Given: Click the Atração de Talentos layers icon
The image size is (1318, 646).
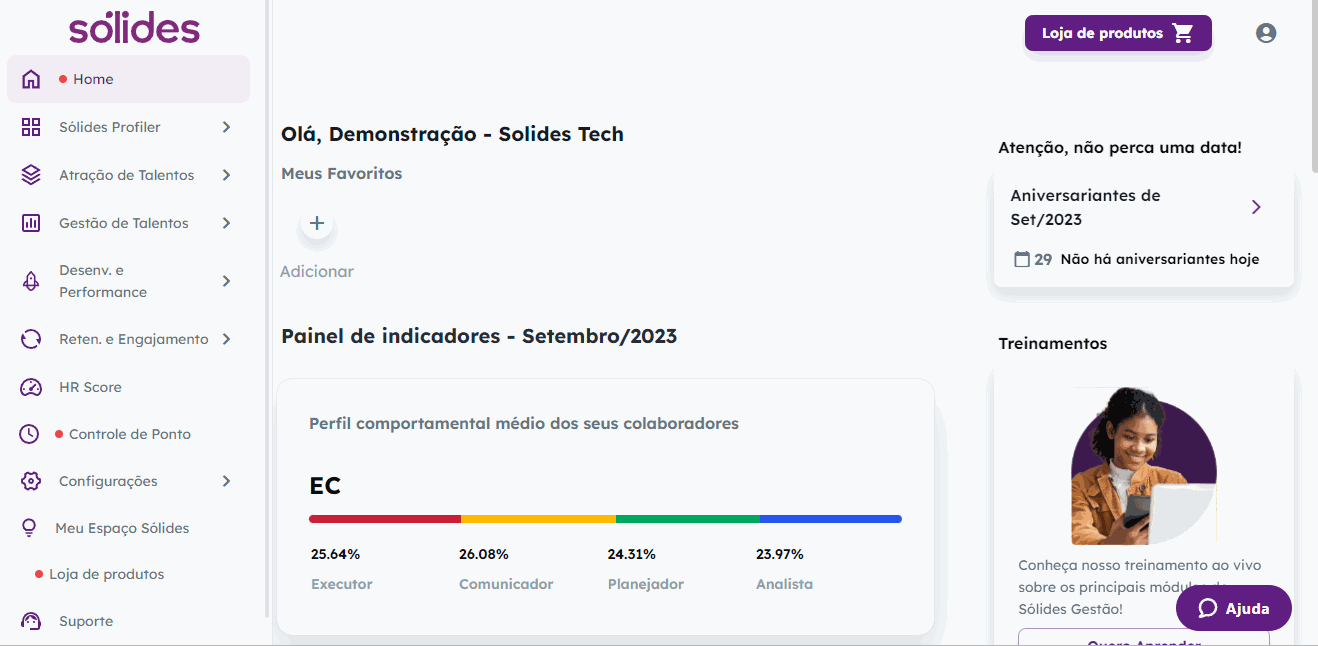Looking at the screenshot, I should tap(31, 175).
